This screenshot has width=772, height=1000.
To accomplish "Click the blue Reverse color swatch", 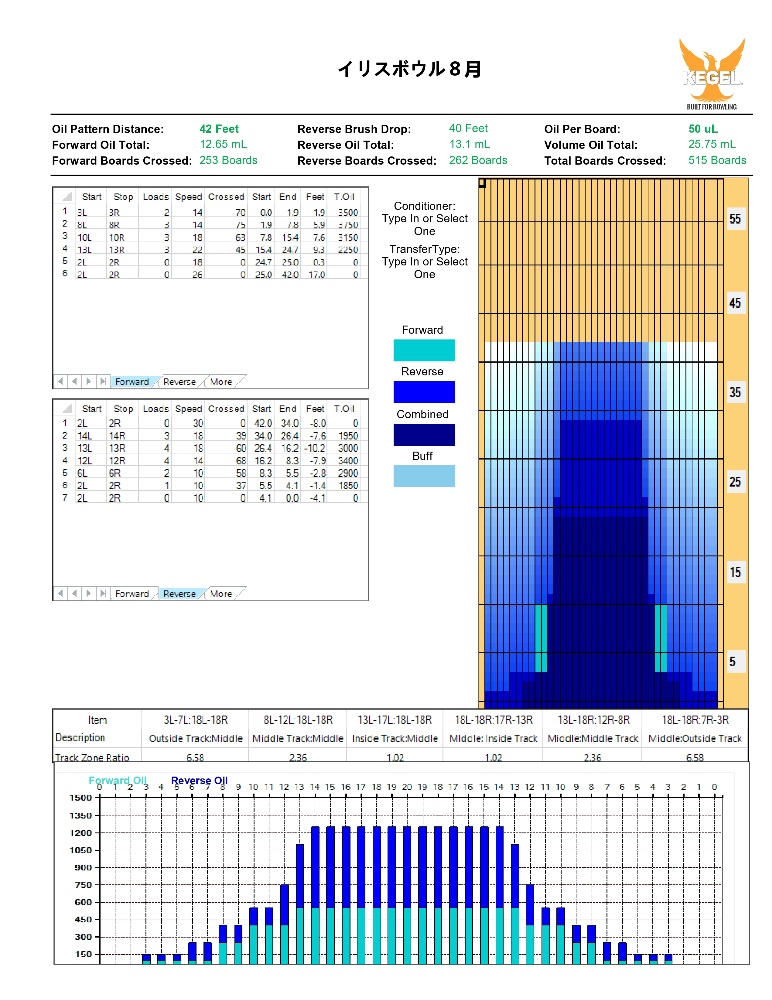I will [x=424, y=392].
